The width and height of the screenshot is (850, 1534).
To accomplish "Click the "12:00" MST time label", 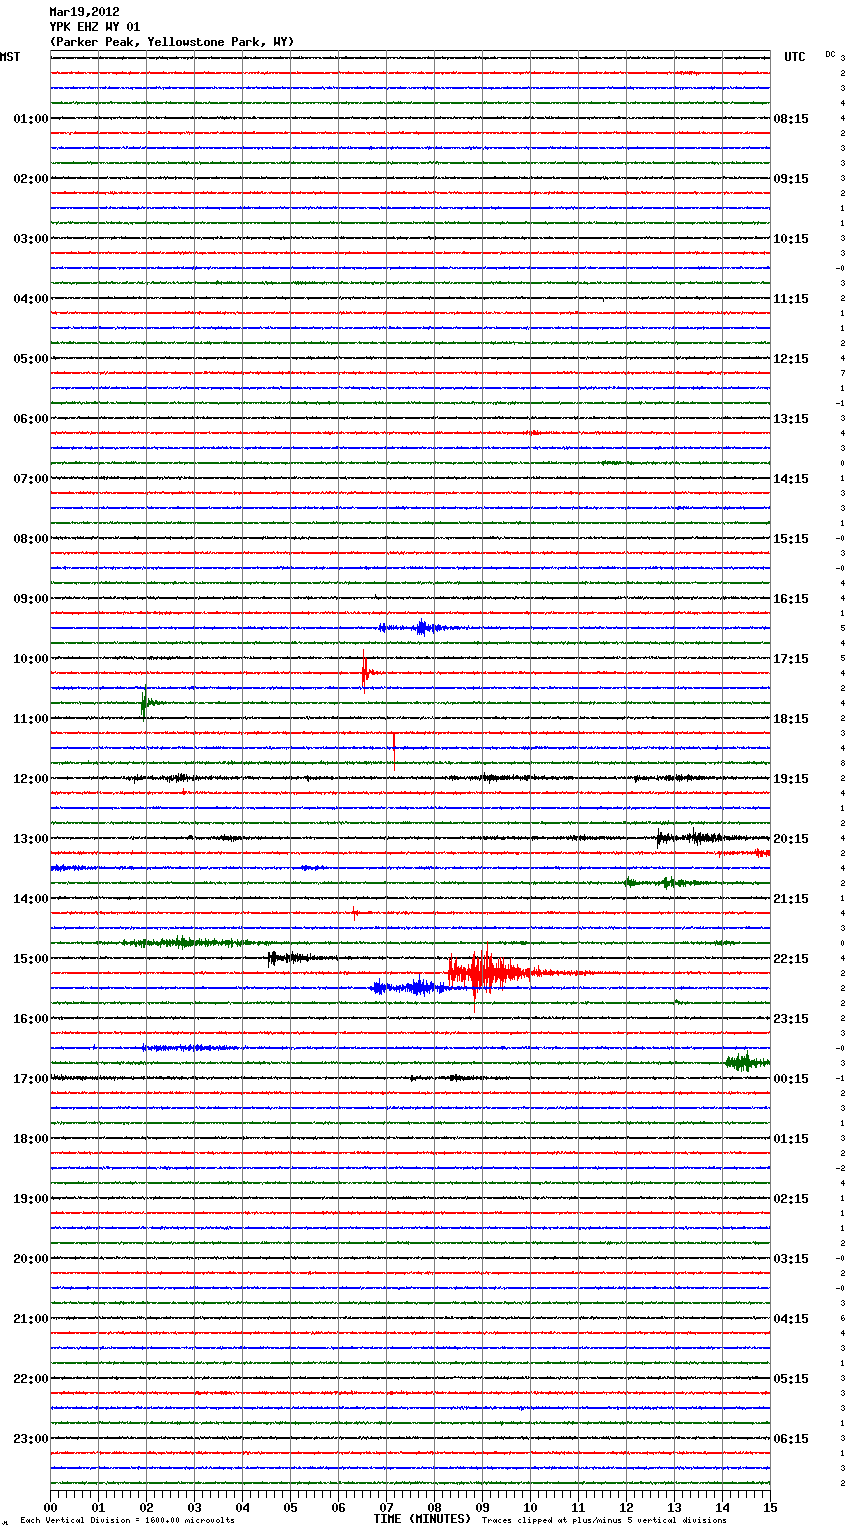I will pos(30,779).
